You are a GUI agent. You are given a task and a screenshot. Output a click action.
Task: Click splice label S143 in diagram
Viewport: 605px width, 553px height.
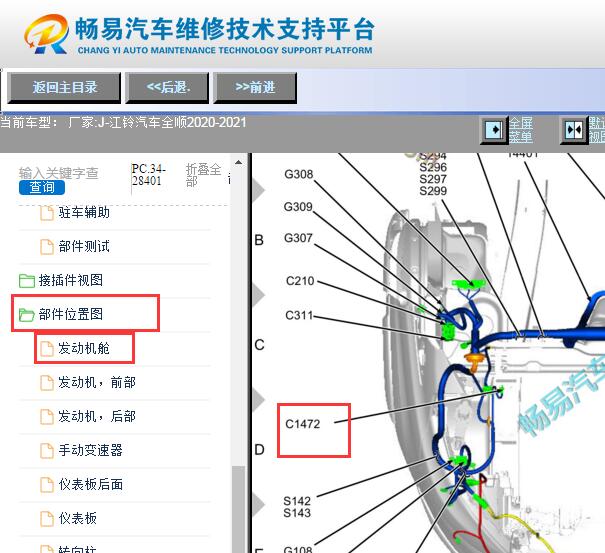pos(297,513)
